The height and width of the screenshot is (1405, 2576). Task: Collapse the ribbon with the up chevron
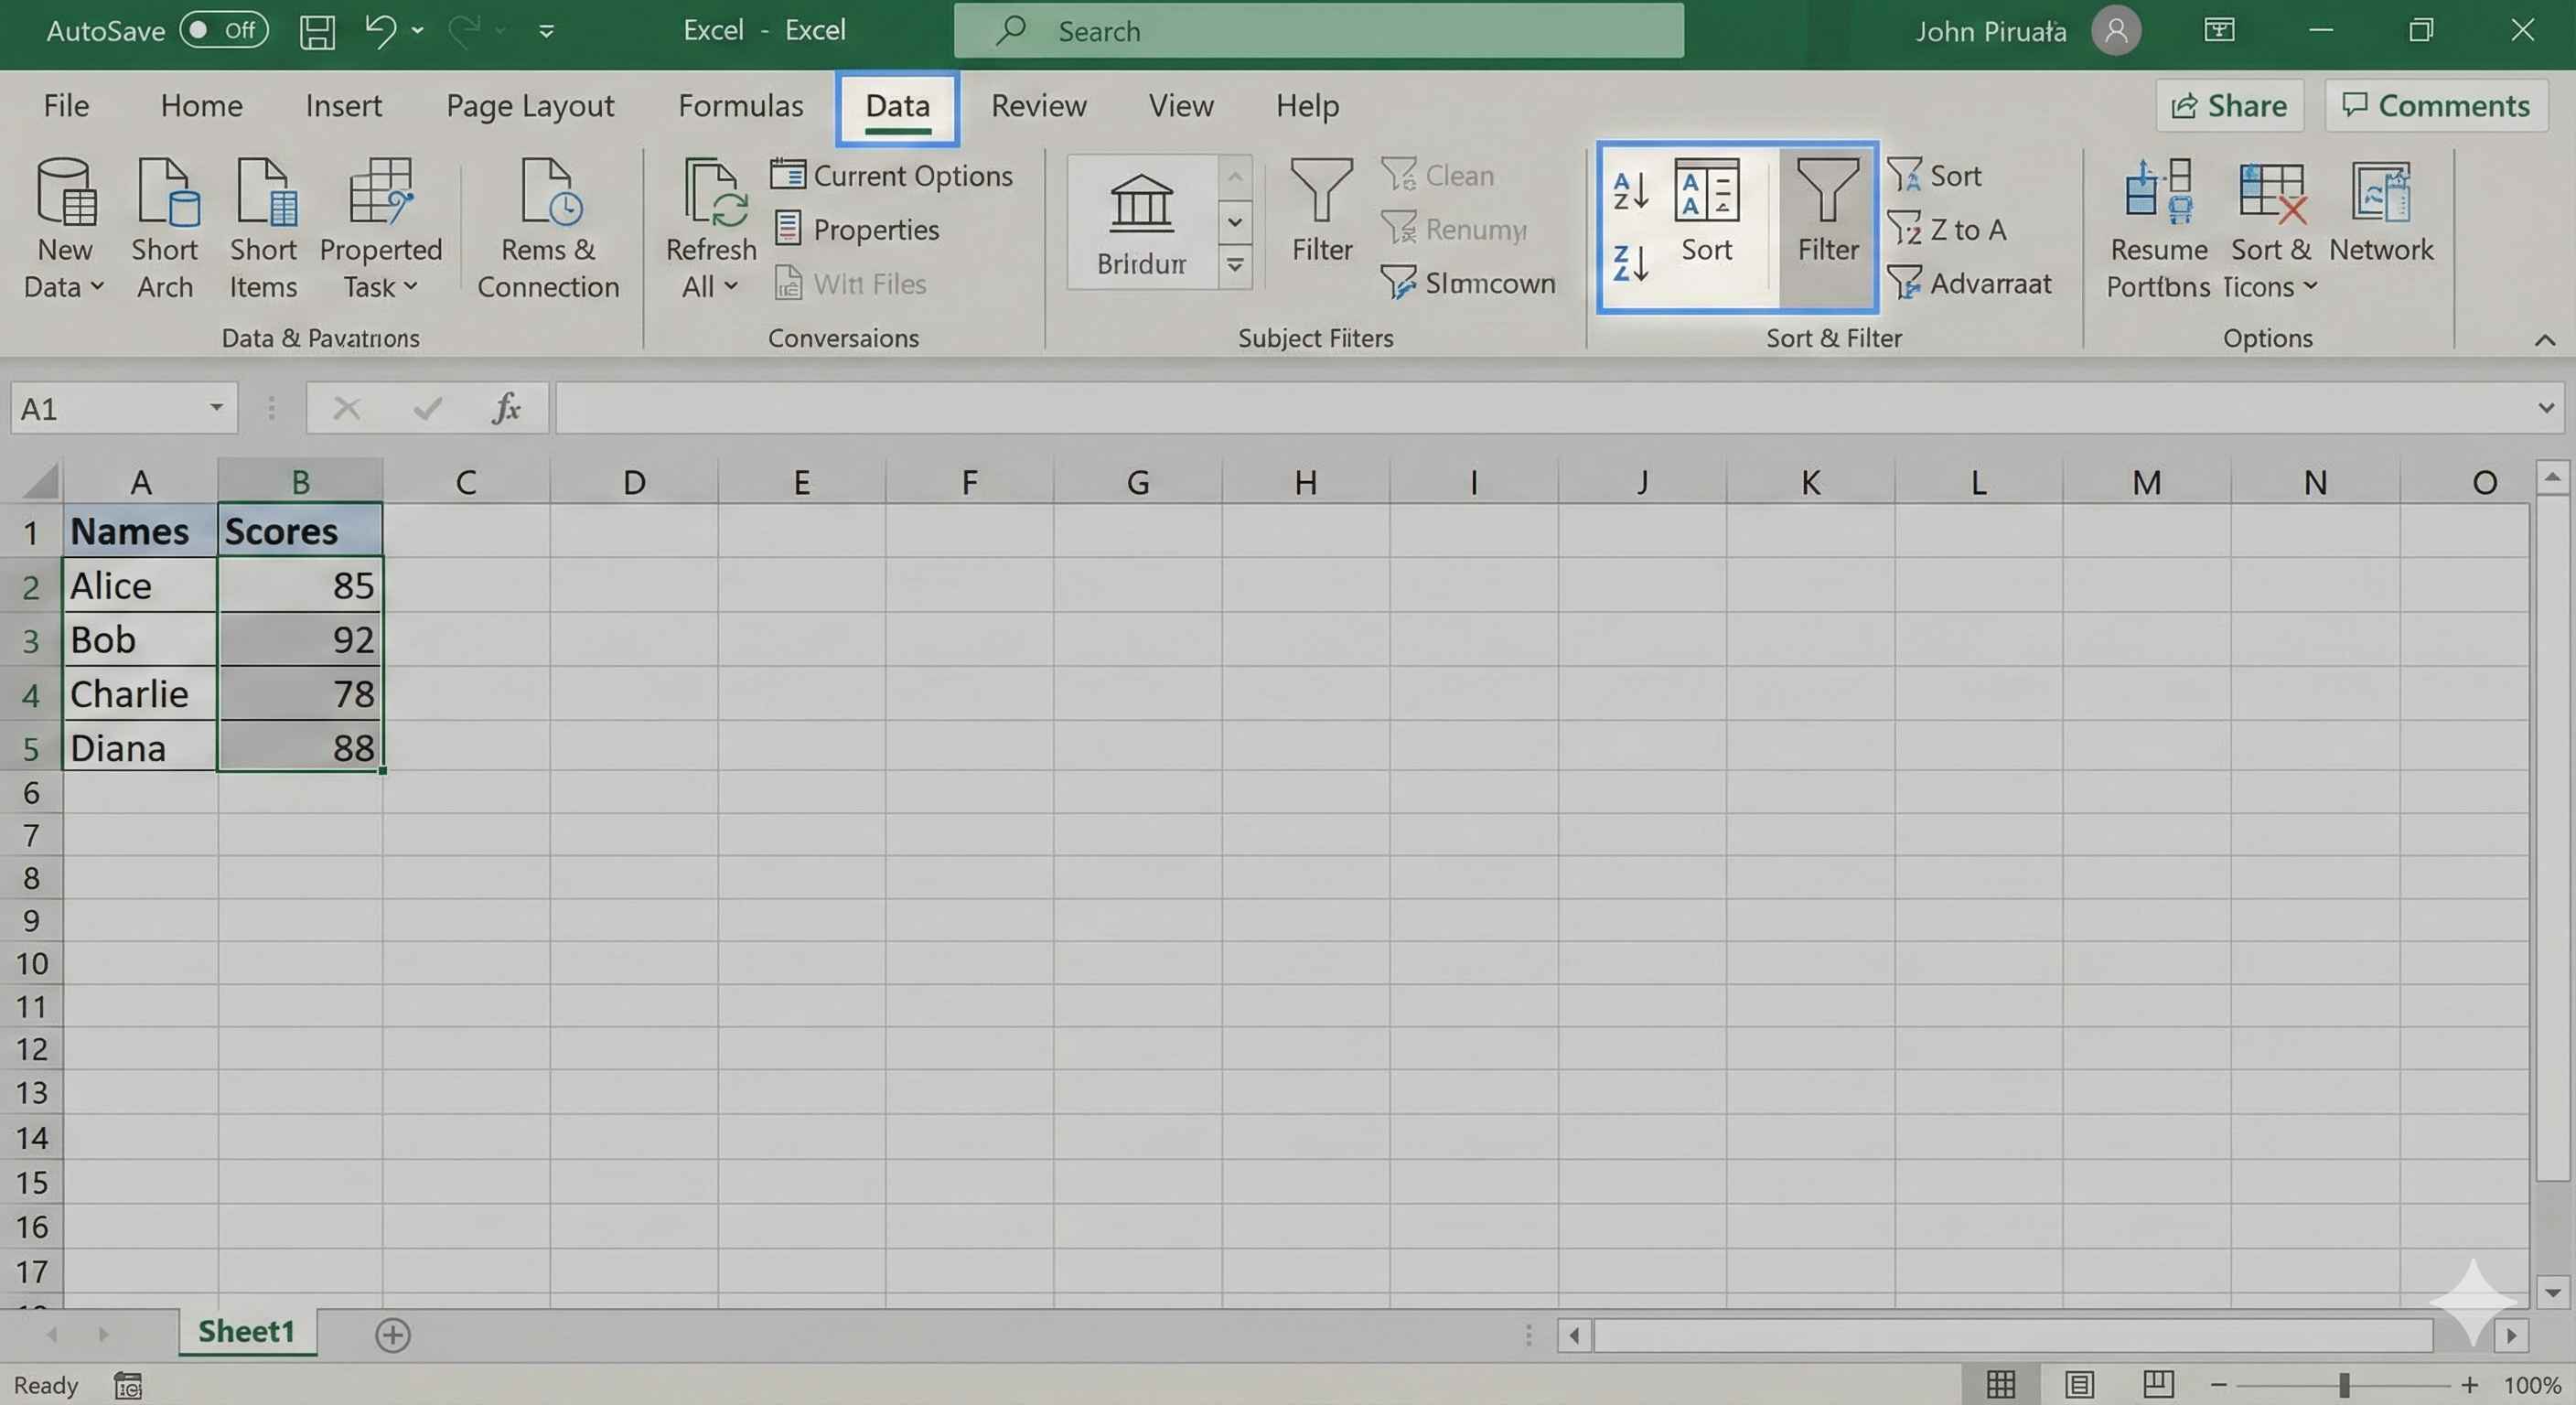2544,340
